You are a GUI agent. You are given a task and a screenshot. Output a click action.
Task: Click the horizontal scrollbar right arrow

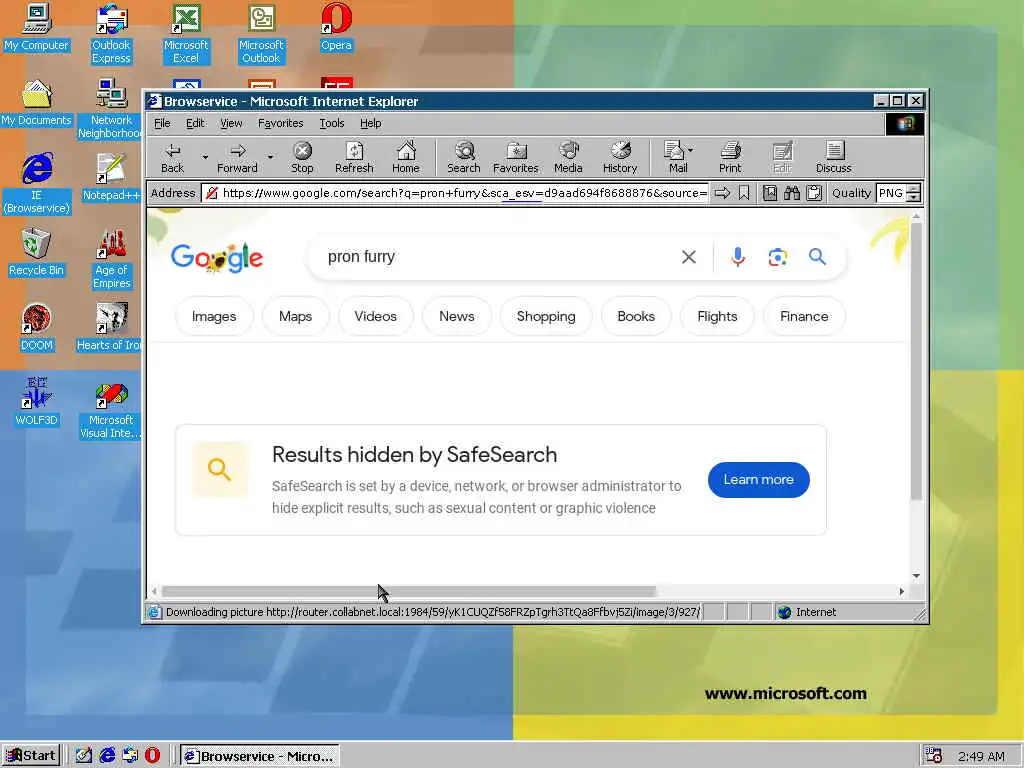click(x=902, y=591)
